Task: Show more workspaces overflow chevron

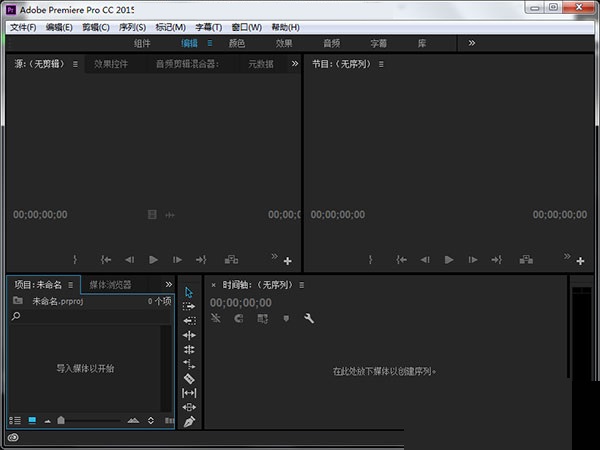Action: click(x=472, y=43)
